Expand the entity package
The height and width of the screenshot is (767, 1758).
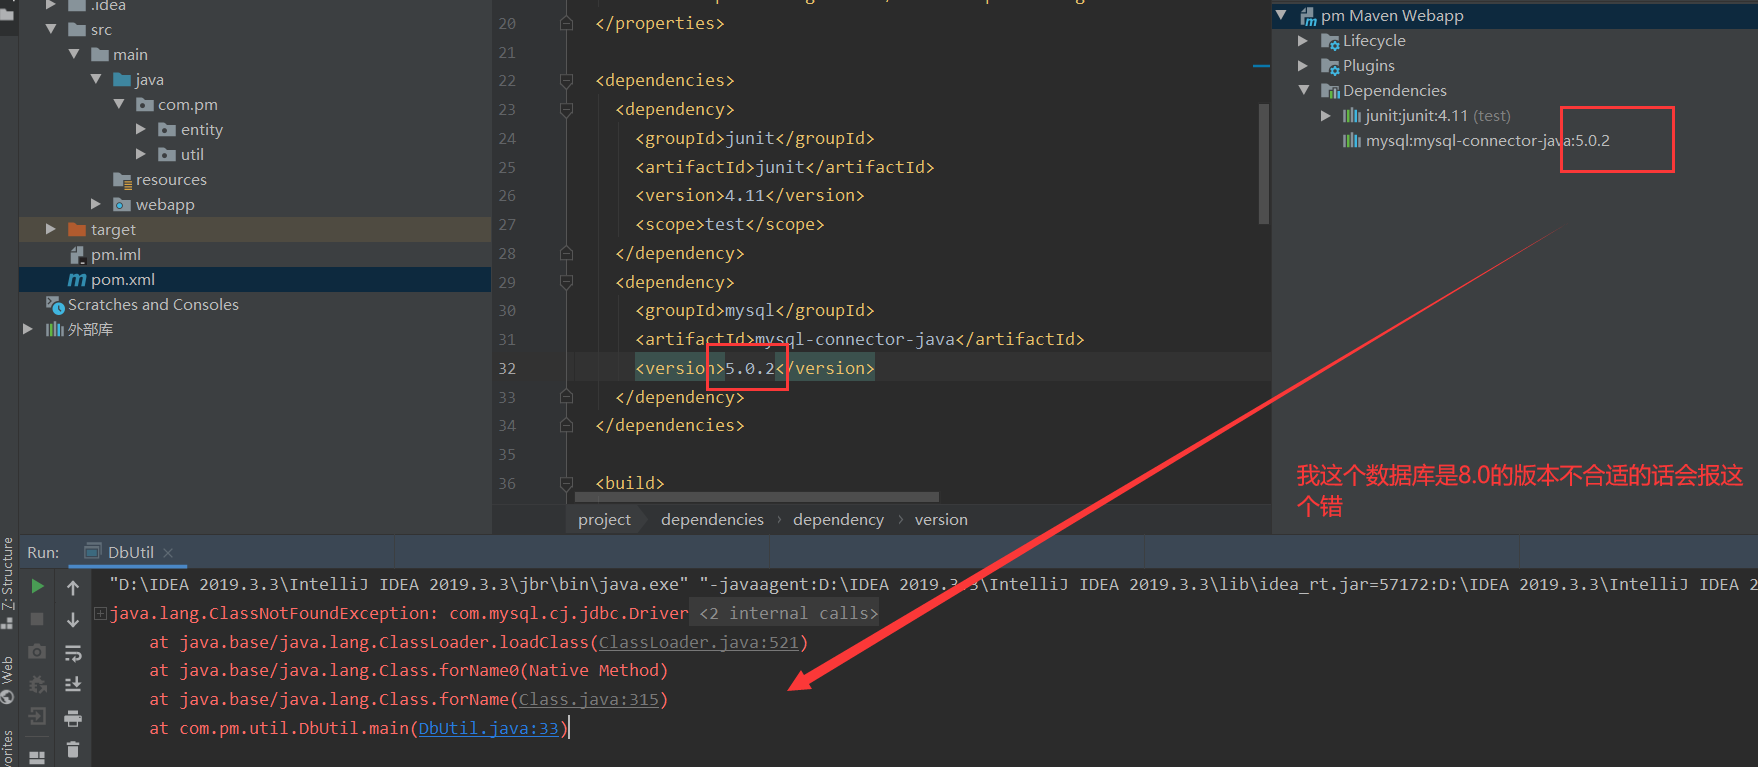pyautogui.click(x=141, y=129)
